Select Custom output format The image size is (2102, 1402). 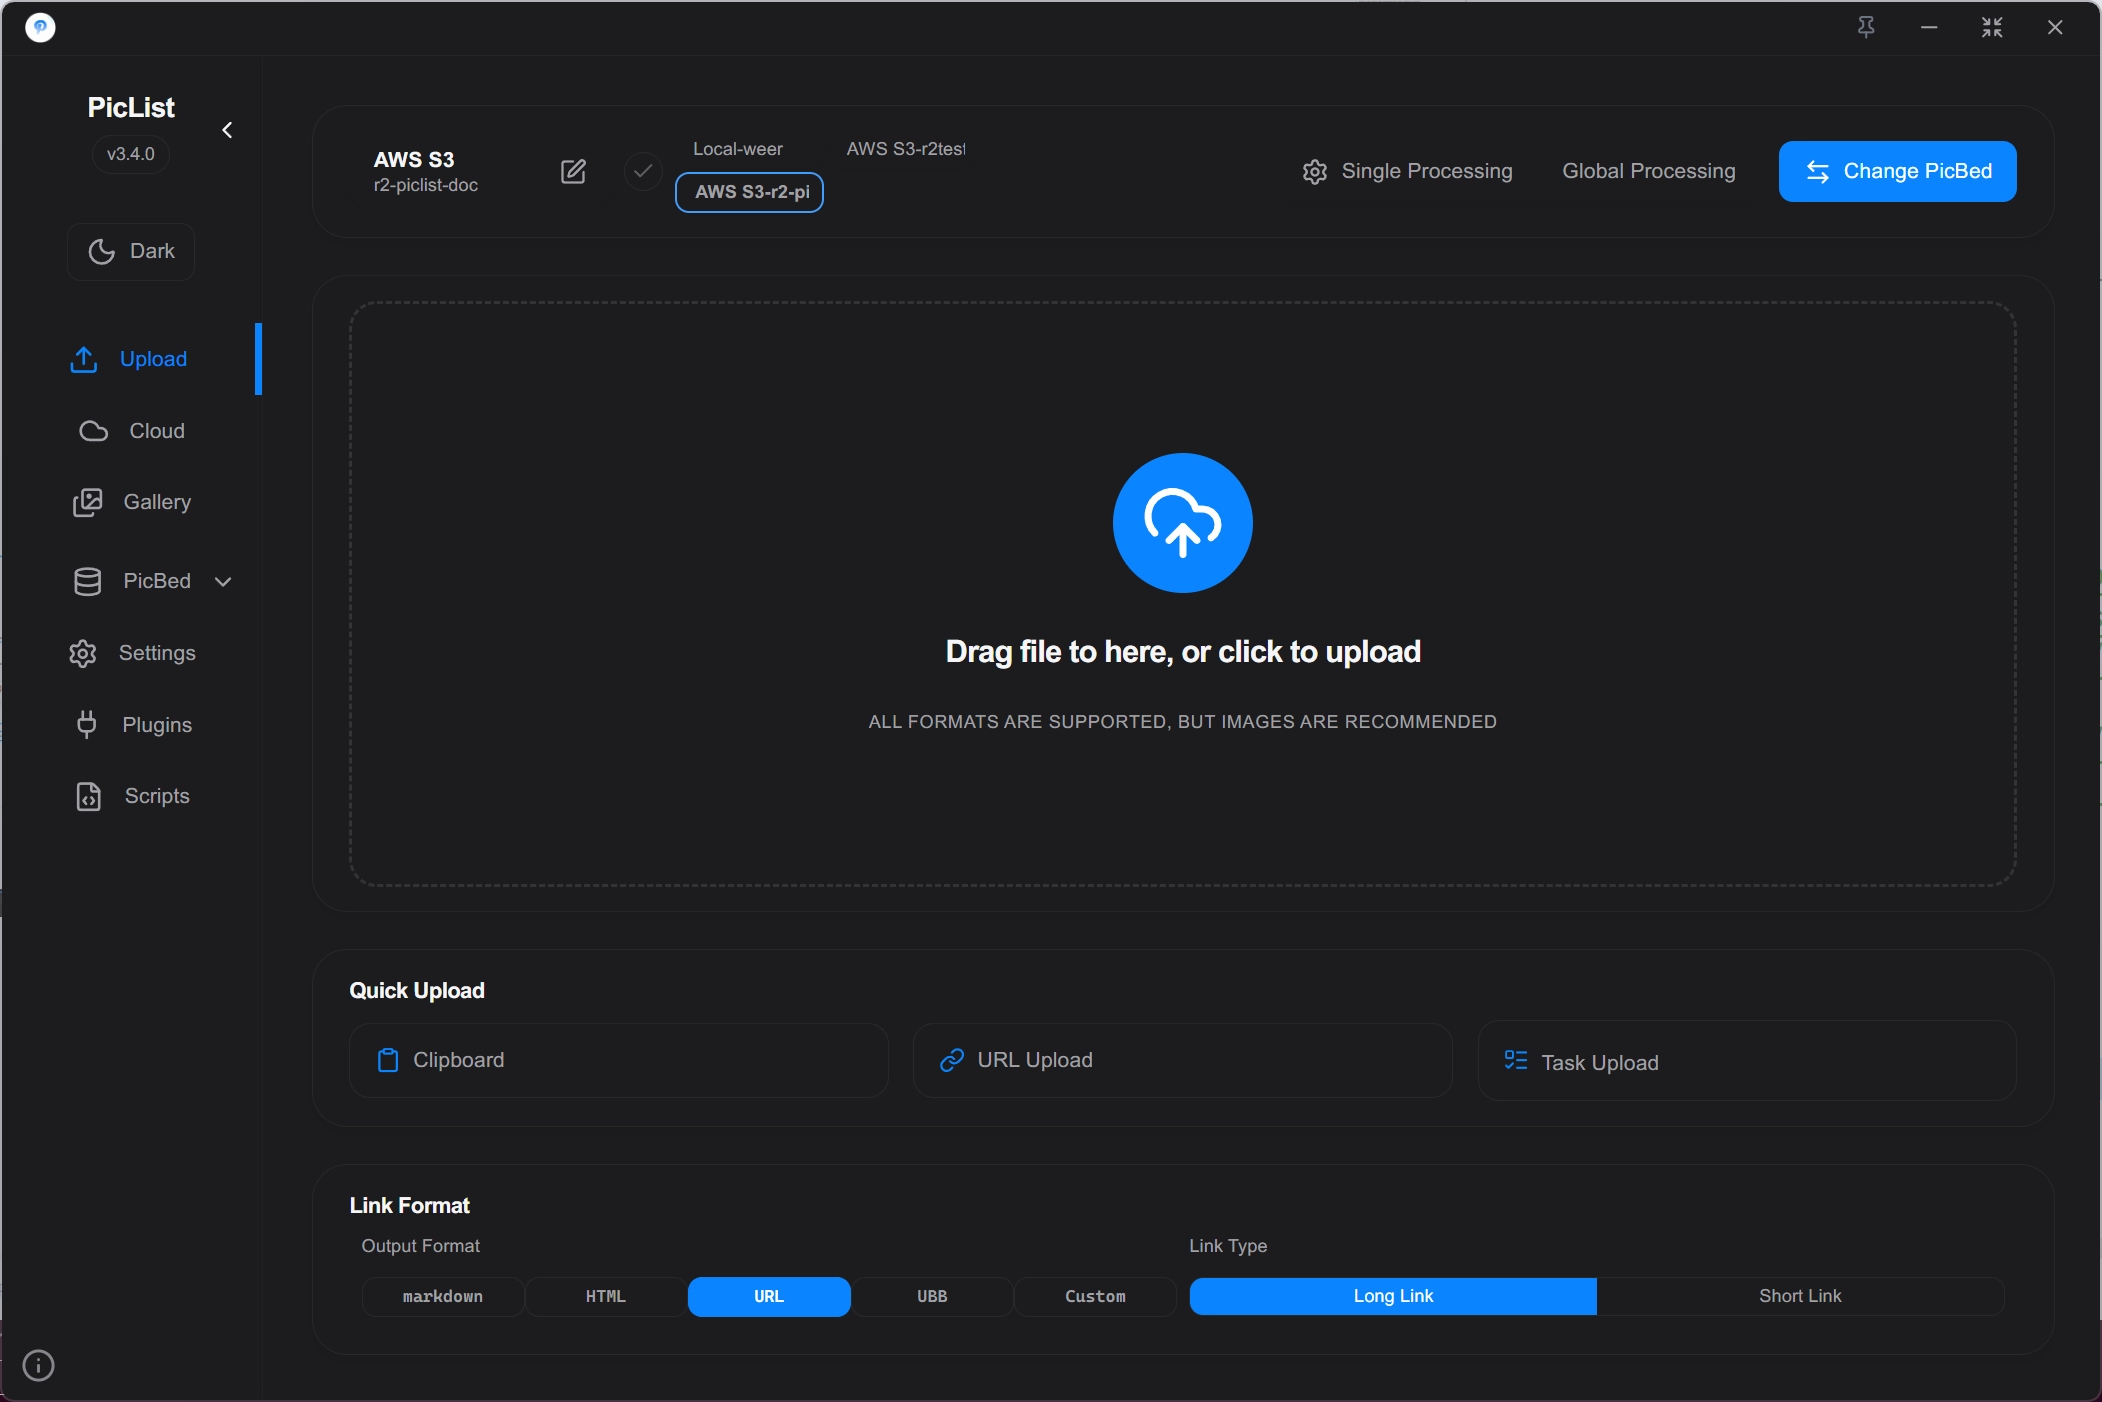coord(1095,1296)
